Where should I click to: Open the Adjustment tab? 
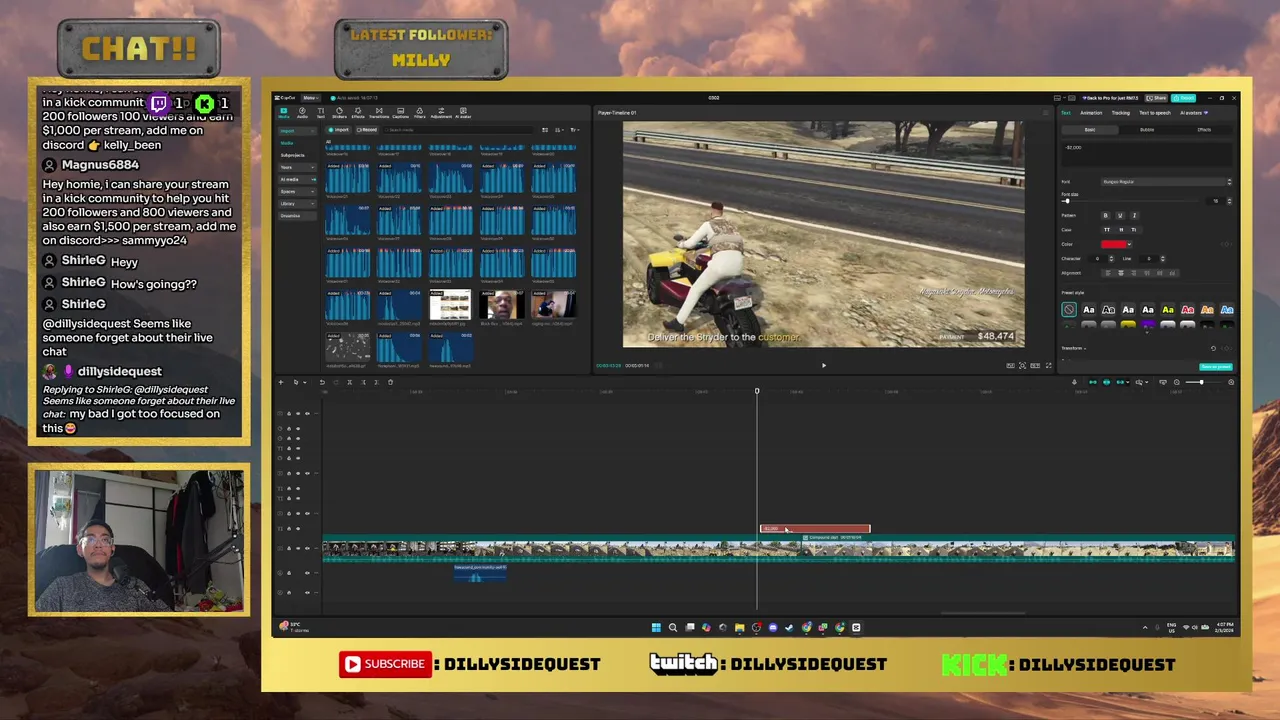point(441,111)
